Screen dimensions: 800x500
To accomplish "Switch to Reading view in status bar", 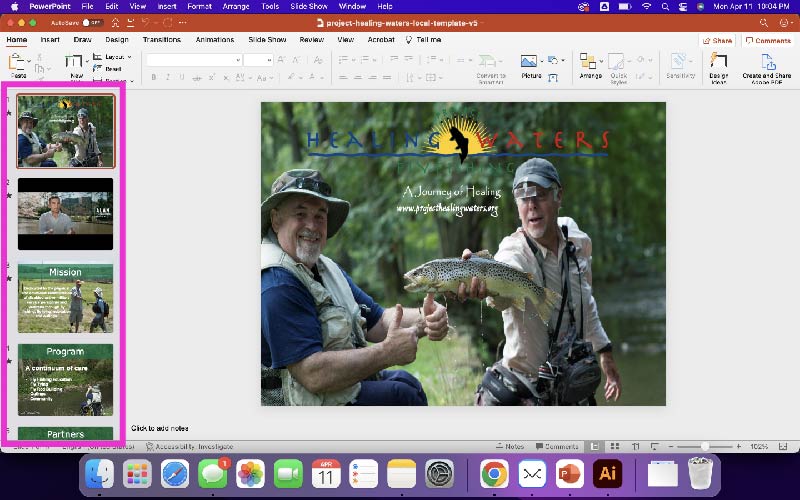I will (636, 446).
